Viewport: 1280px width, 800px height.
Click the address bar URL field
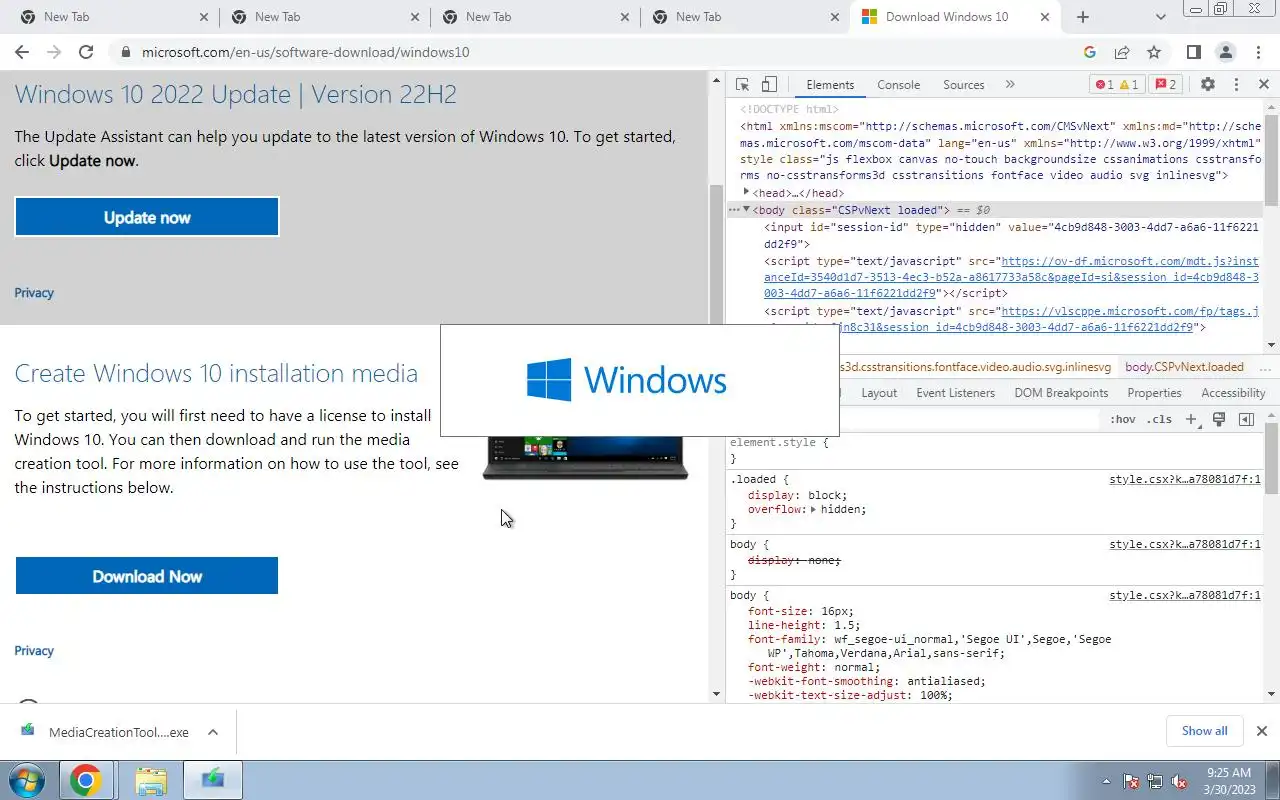pos(600,52)
